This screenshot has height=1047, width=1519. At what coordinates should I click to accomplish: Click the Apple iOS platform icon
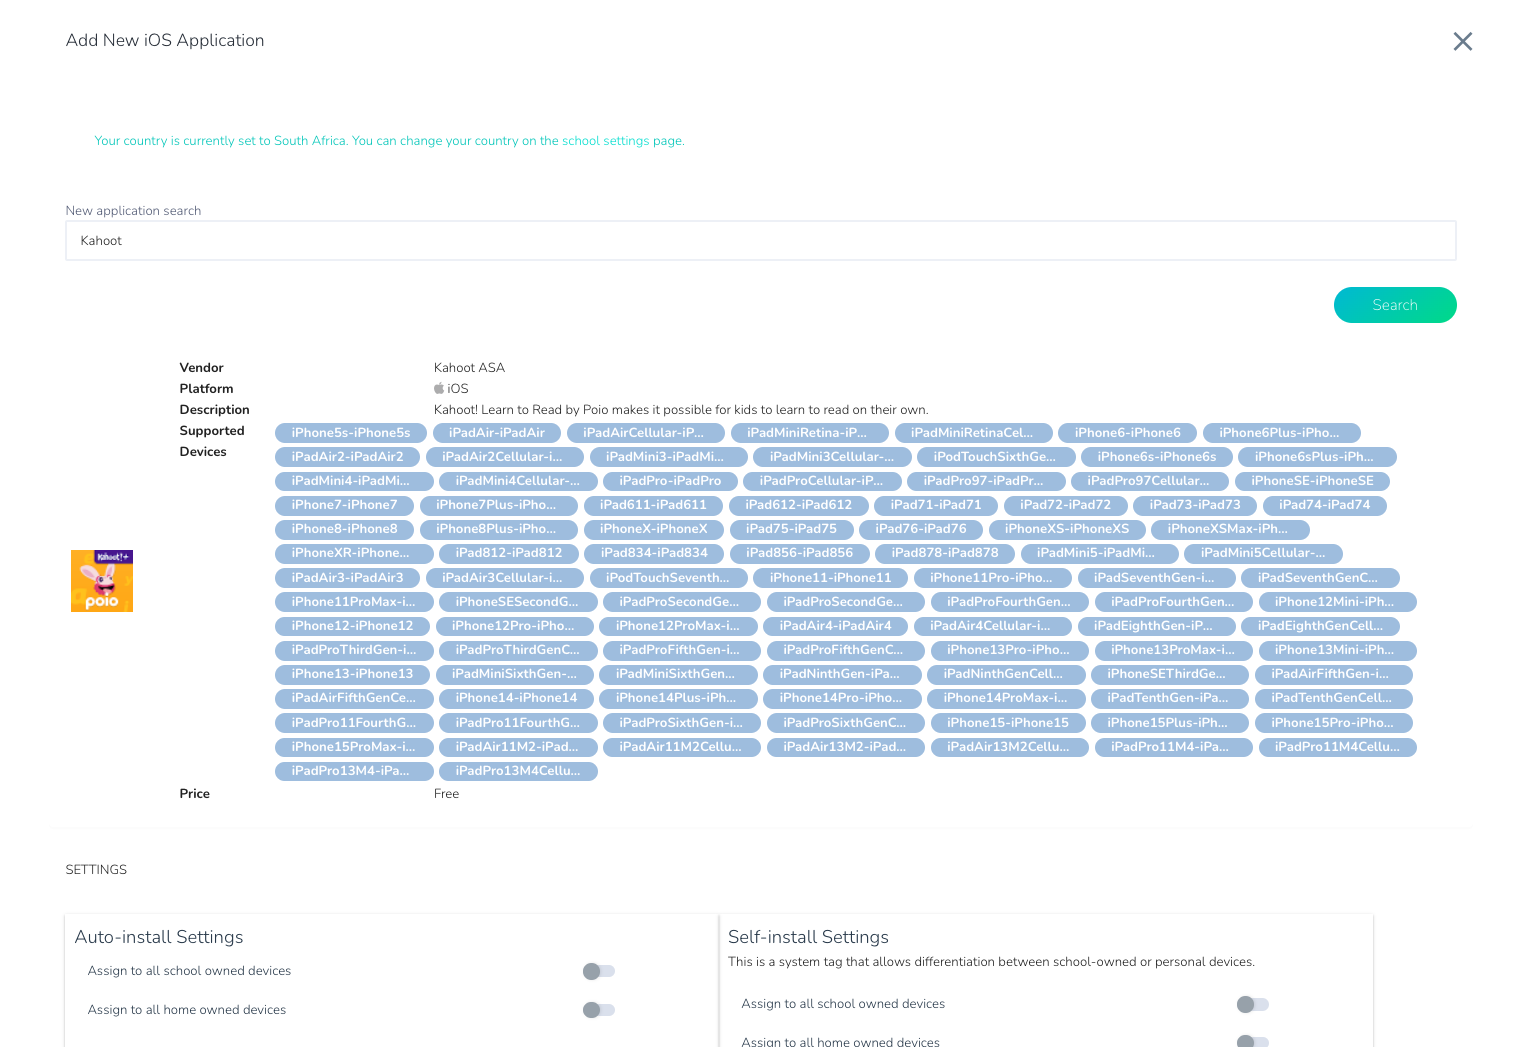coord(439,389)
